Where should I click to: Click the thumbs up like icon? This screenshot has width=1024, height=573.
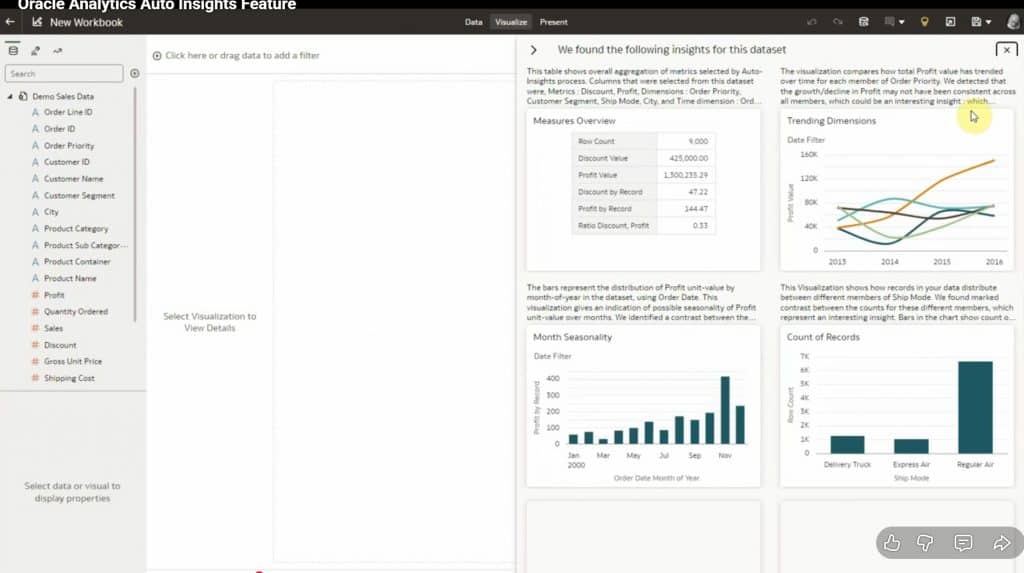891,542
